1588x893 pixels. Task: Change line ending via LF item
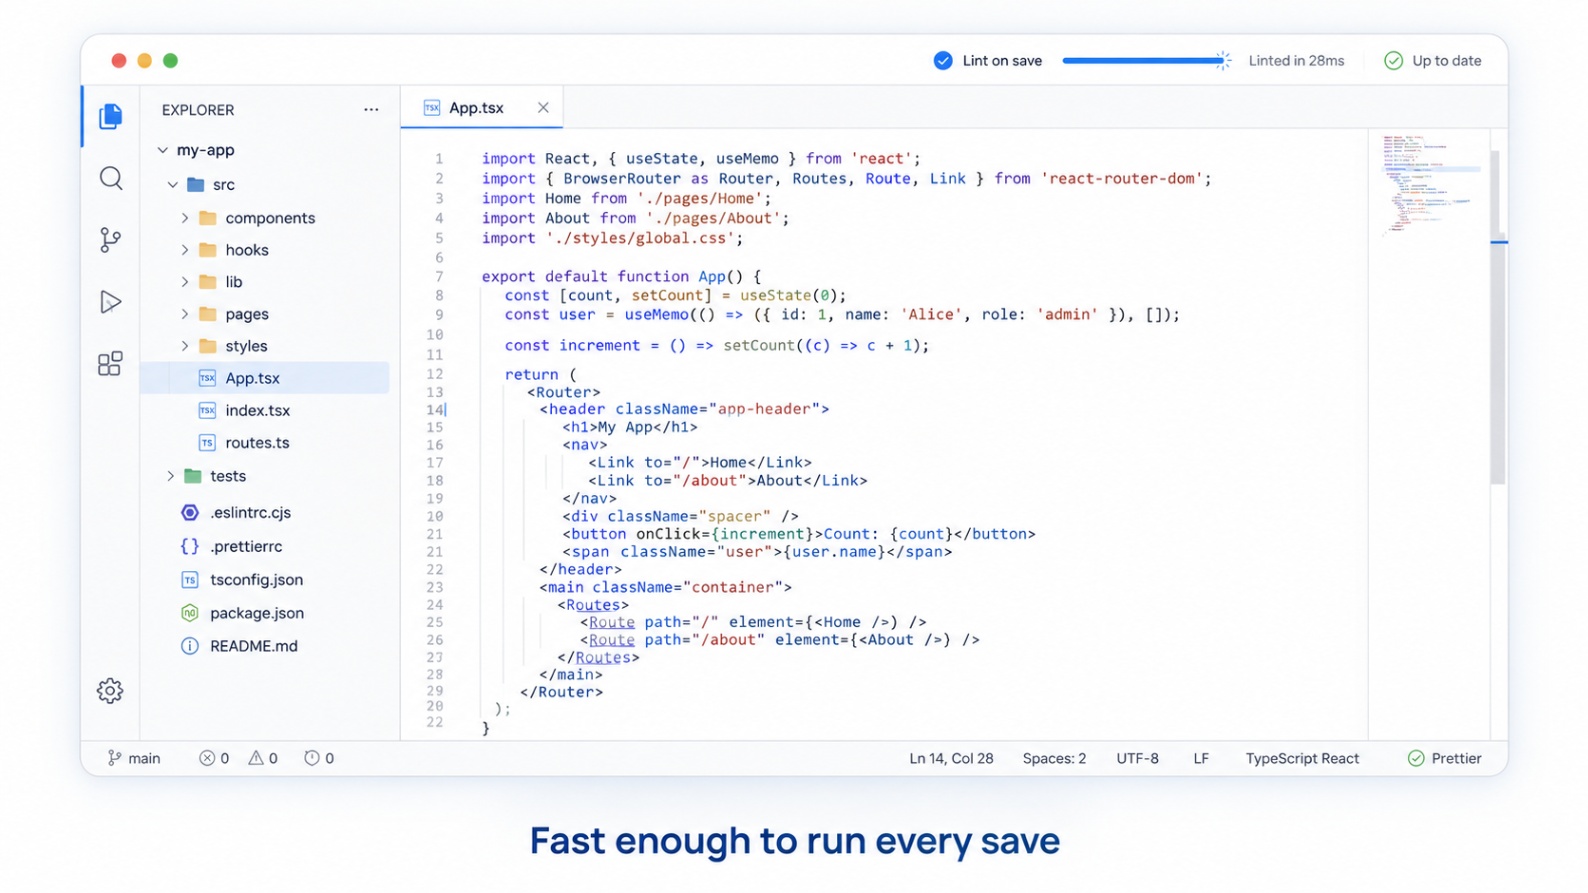click(1201, 758)
